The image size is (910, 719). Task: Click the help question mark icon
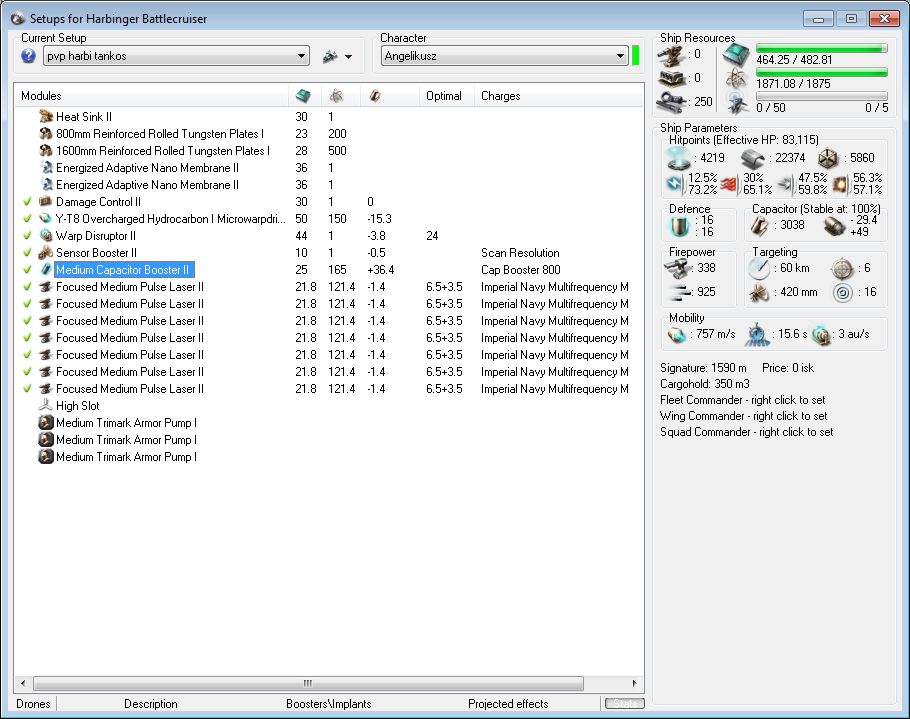tap(28, 56)
